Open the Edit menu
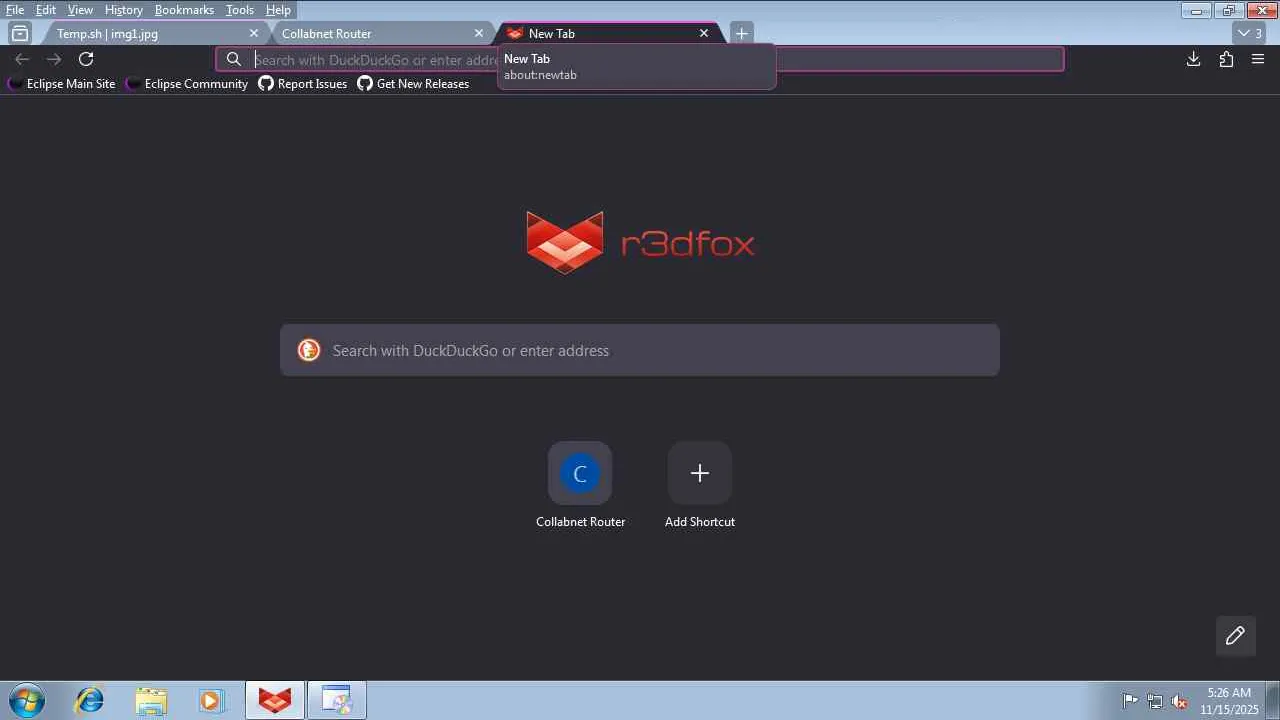The image size is (1280, 720). tap(46, 10)
